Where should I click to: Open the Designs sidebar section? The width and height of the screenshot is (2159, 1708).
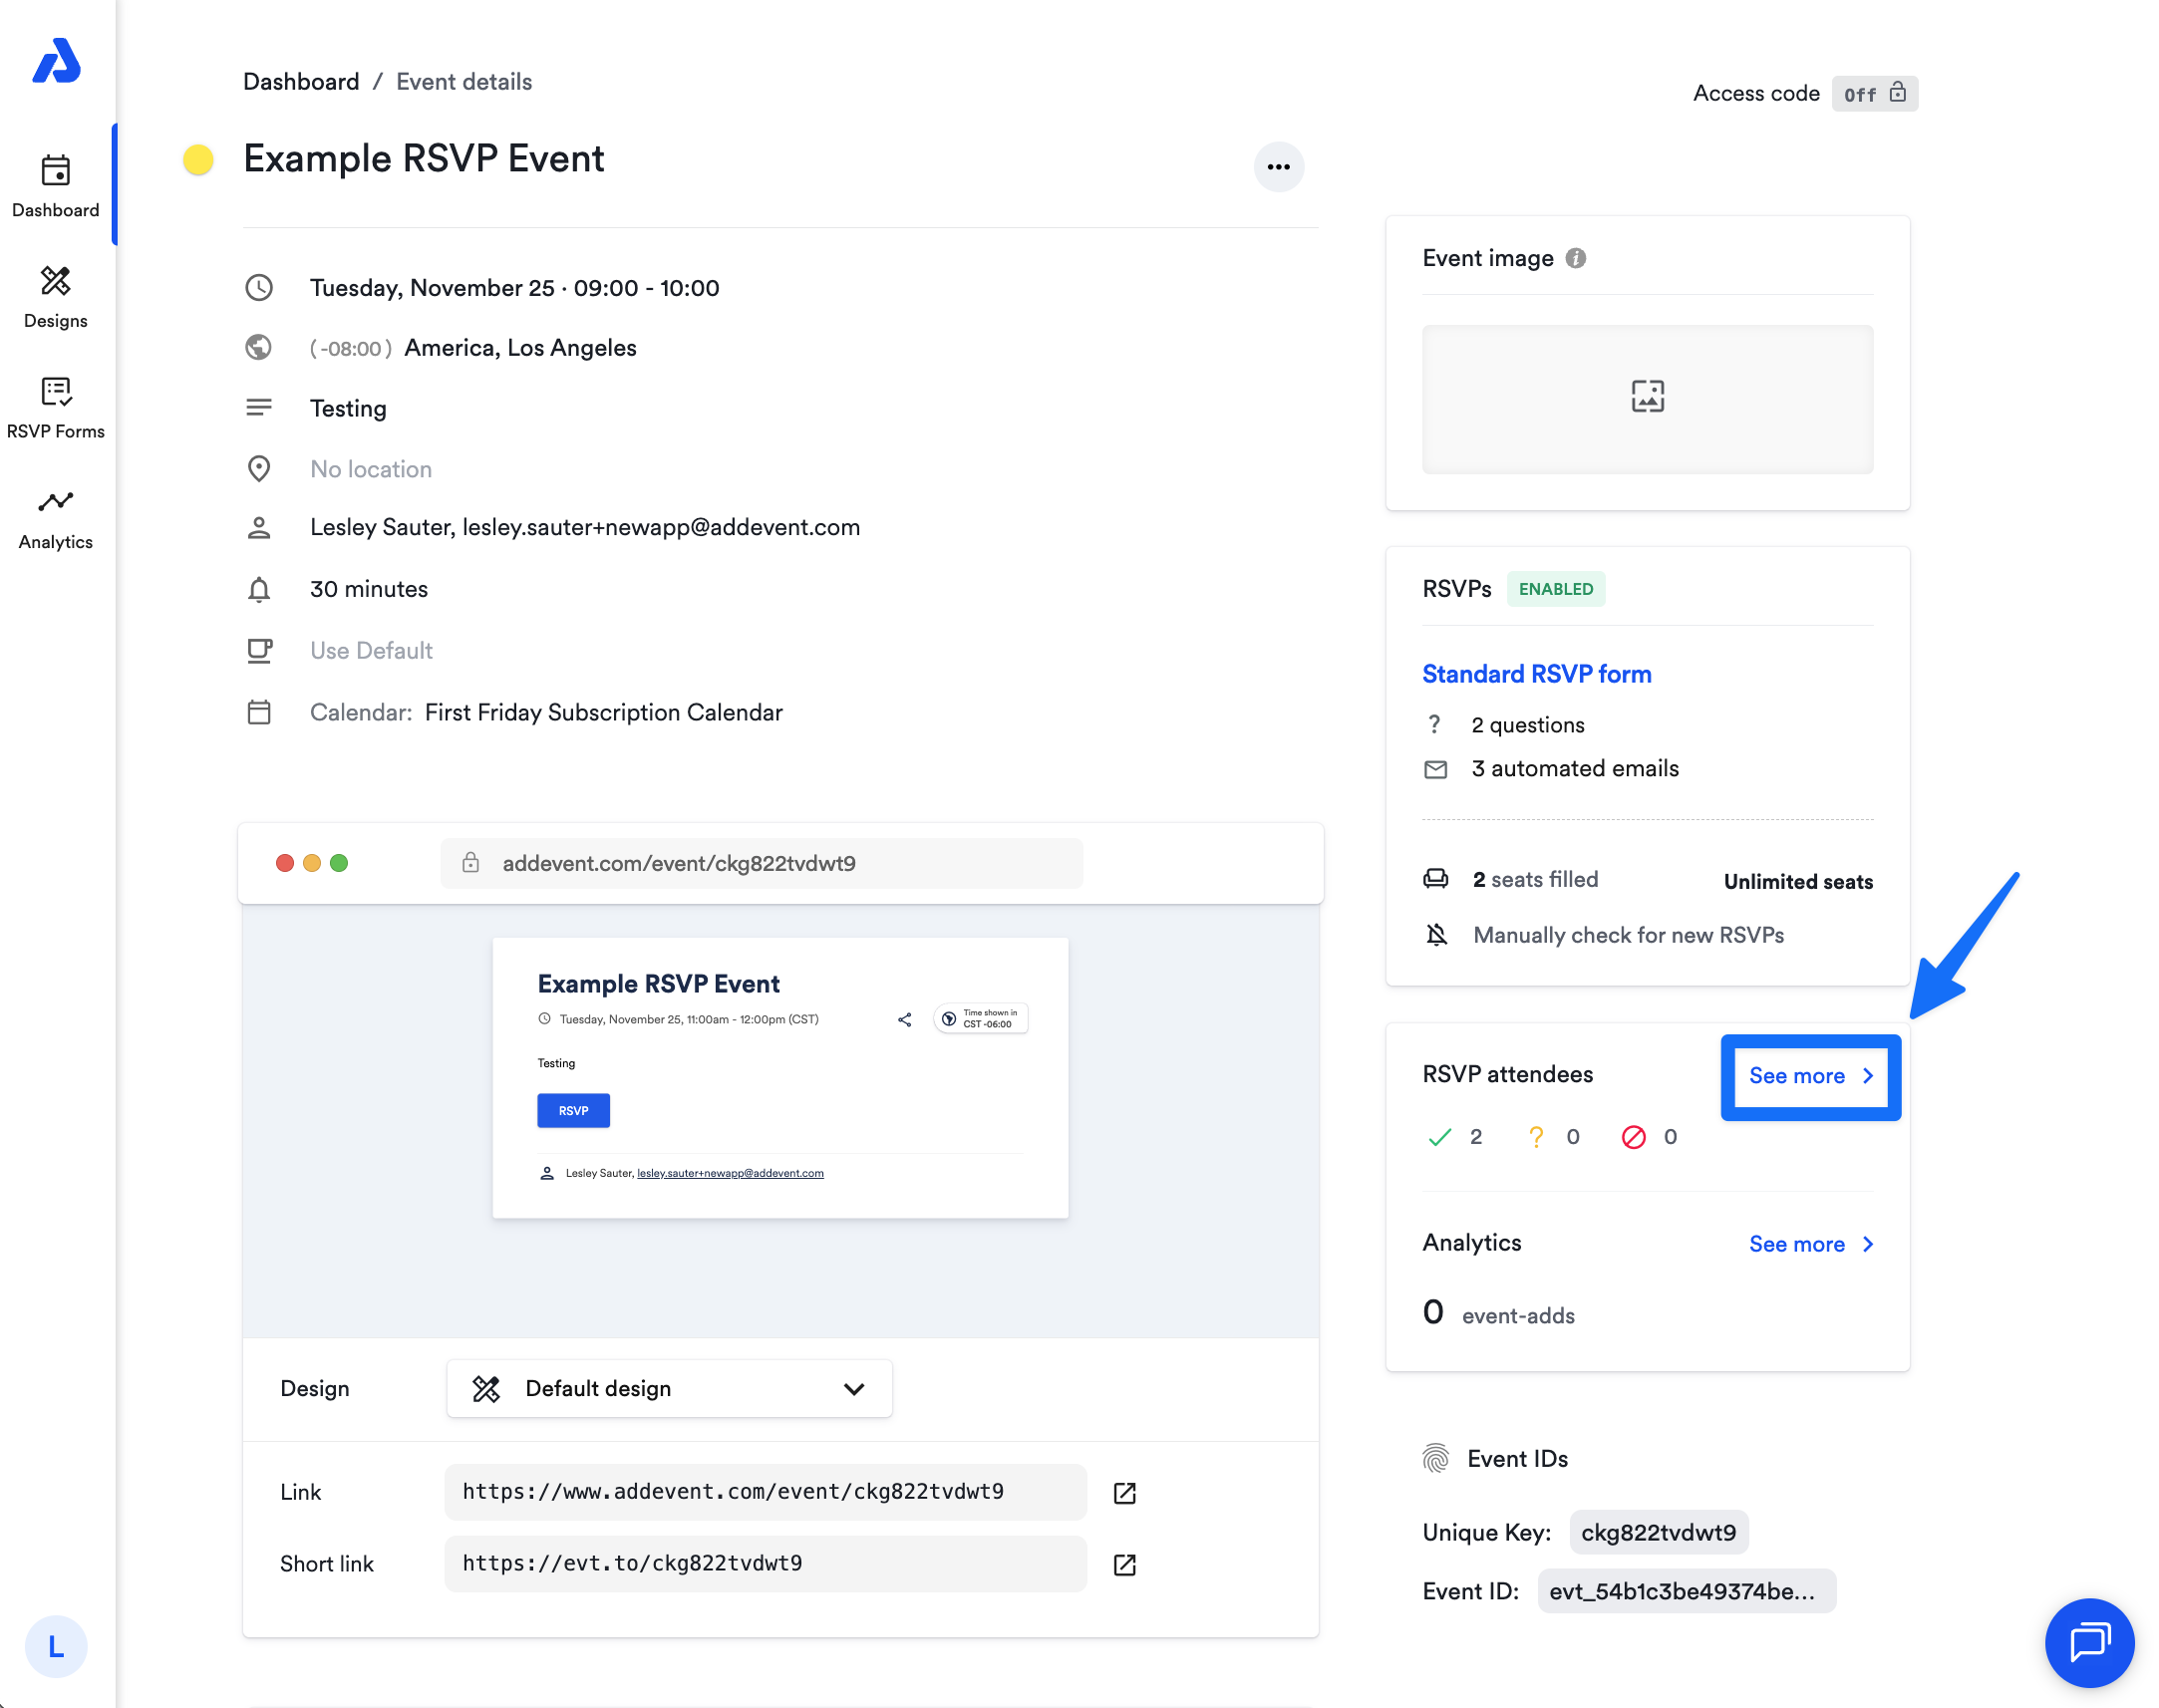click(56, 297)
